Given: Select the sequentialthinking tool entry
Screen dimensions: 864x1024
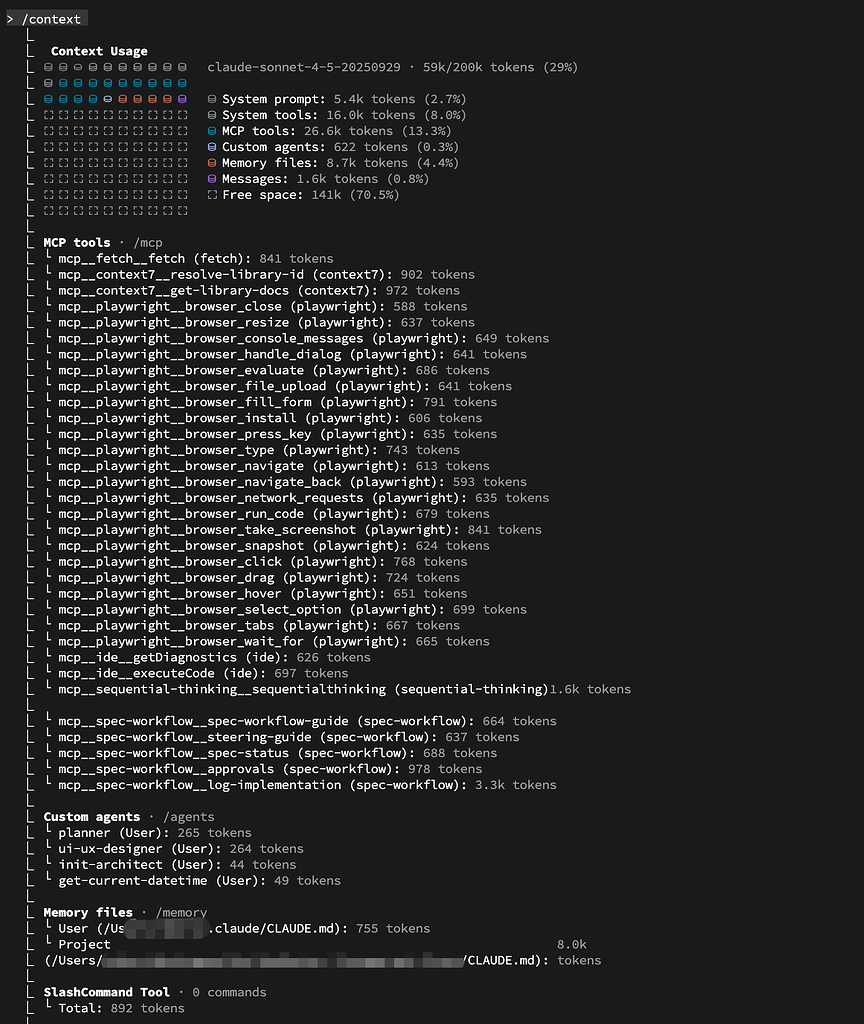Looking at the screenshot, I should (x=344, y=689).
